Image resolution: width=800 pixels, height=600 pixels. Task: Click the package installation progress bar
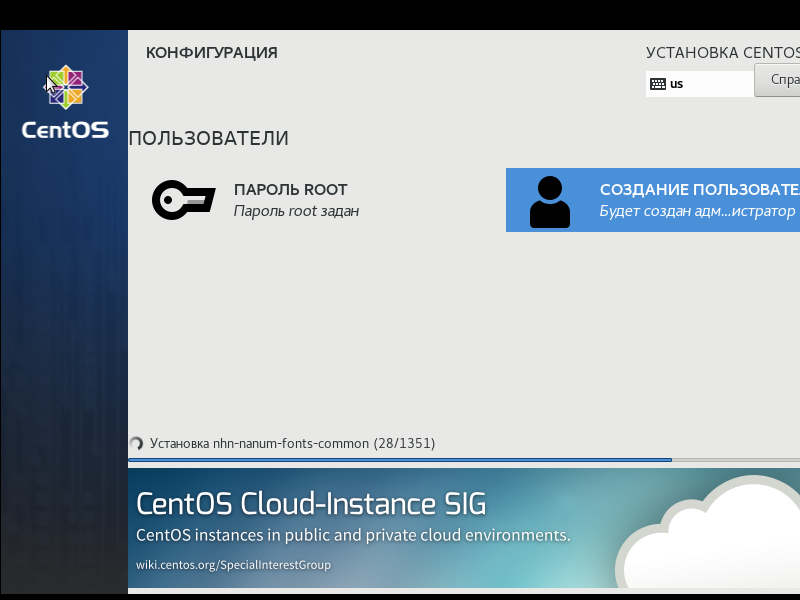(x=464, y=460)
